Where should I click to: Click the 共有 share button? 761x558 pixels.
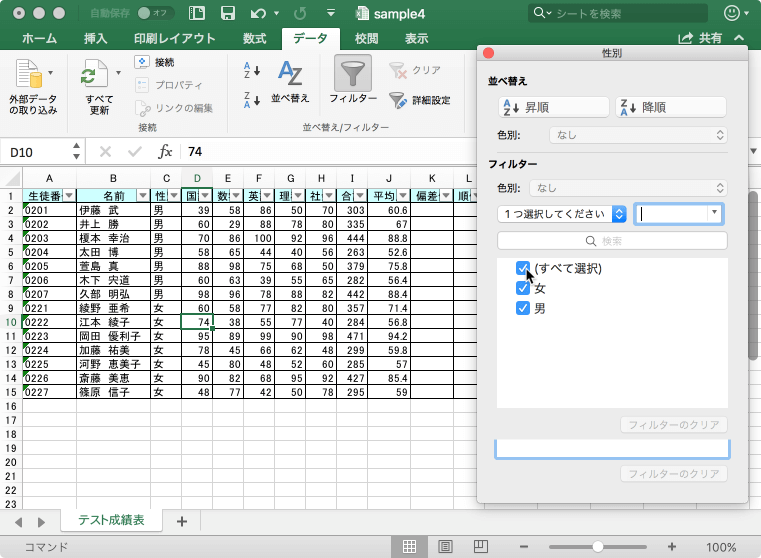[700, 38]
